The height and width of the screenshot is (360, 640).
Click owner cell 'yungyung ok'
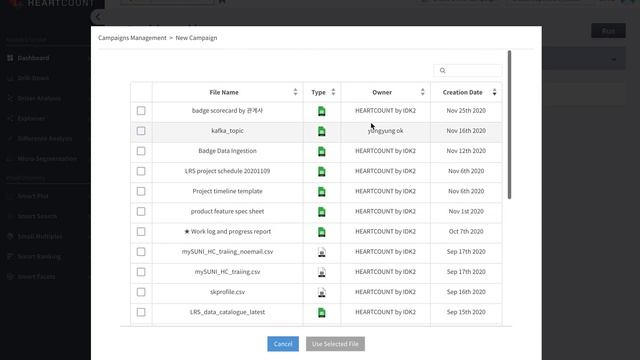[x=385, y=131]
